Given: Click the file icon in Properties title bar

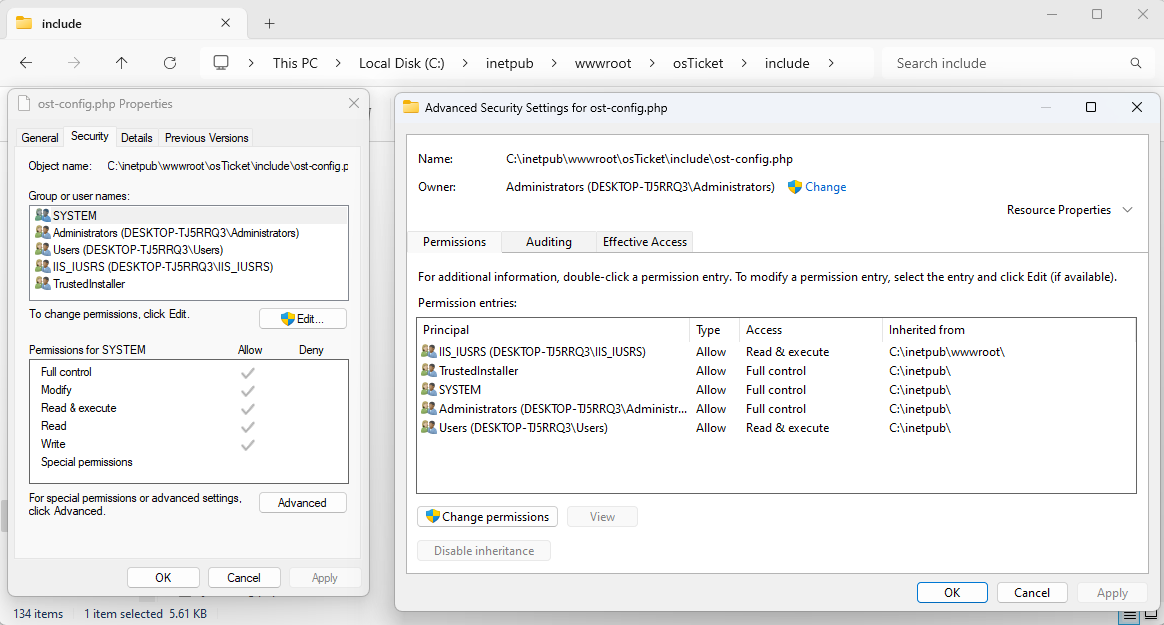Looking at the screenshot, I should coord(24,103).
